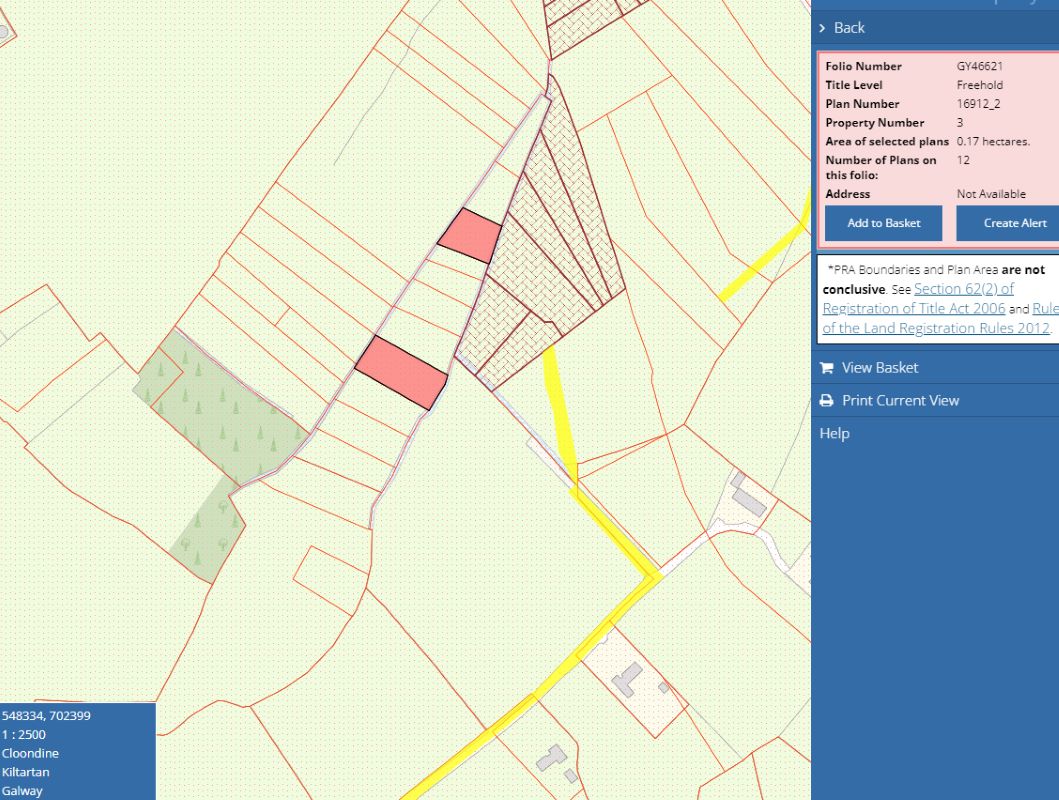Image resolution: width=1059 pixels, height=800 pixels.
Task: Click the L-shaped building near bottom road
Action: (628, 679)
